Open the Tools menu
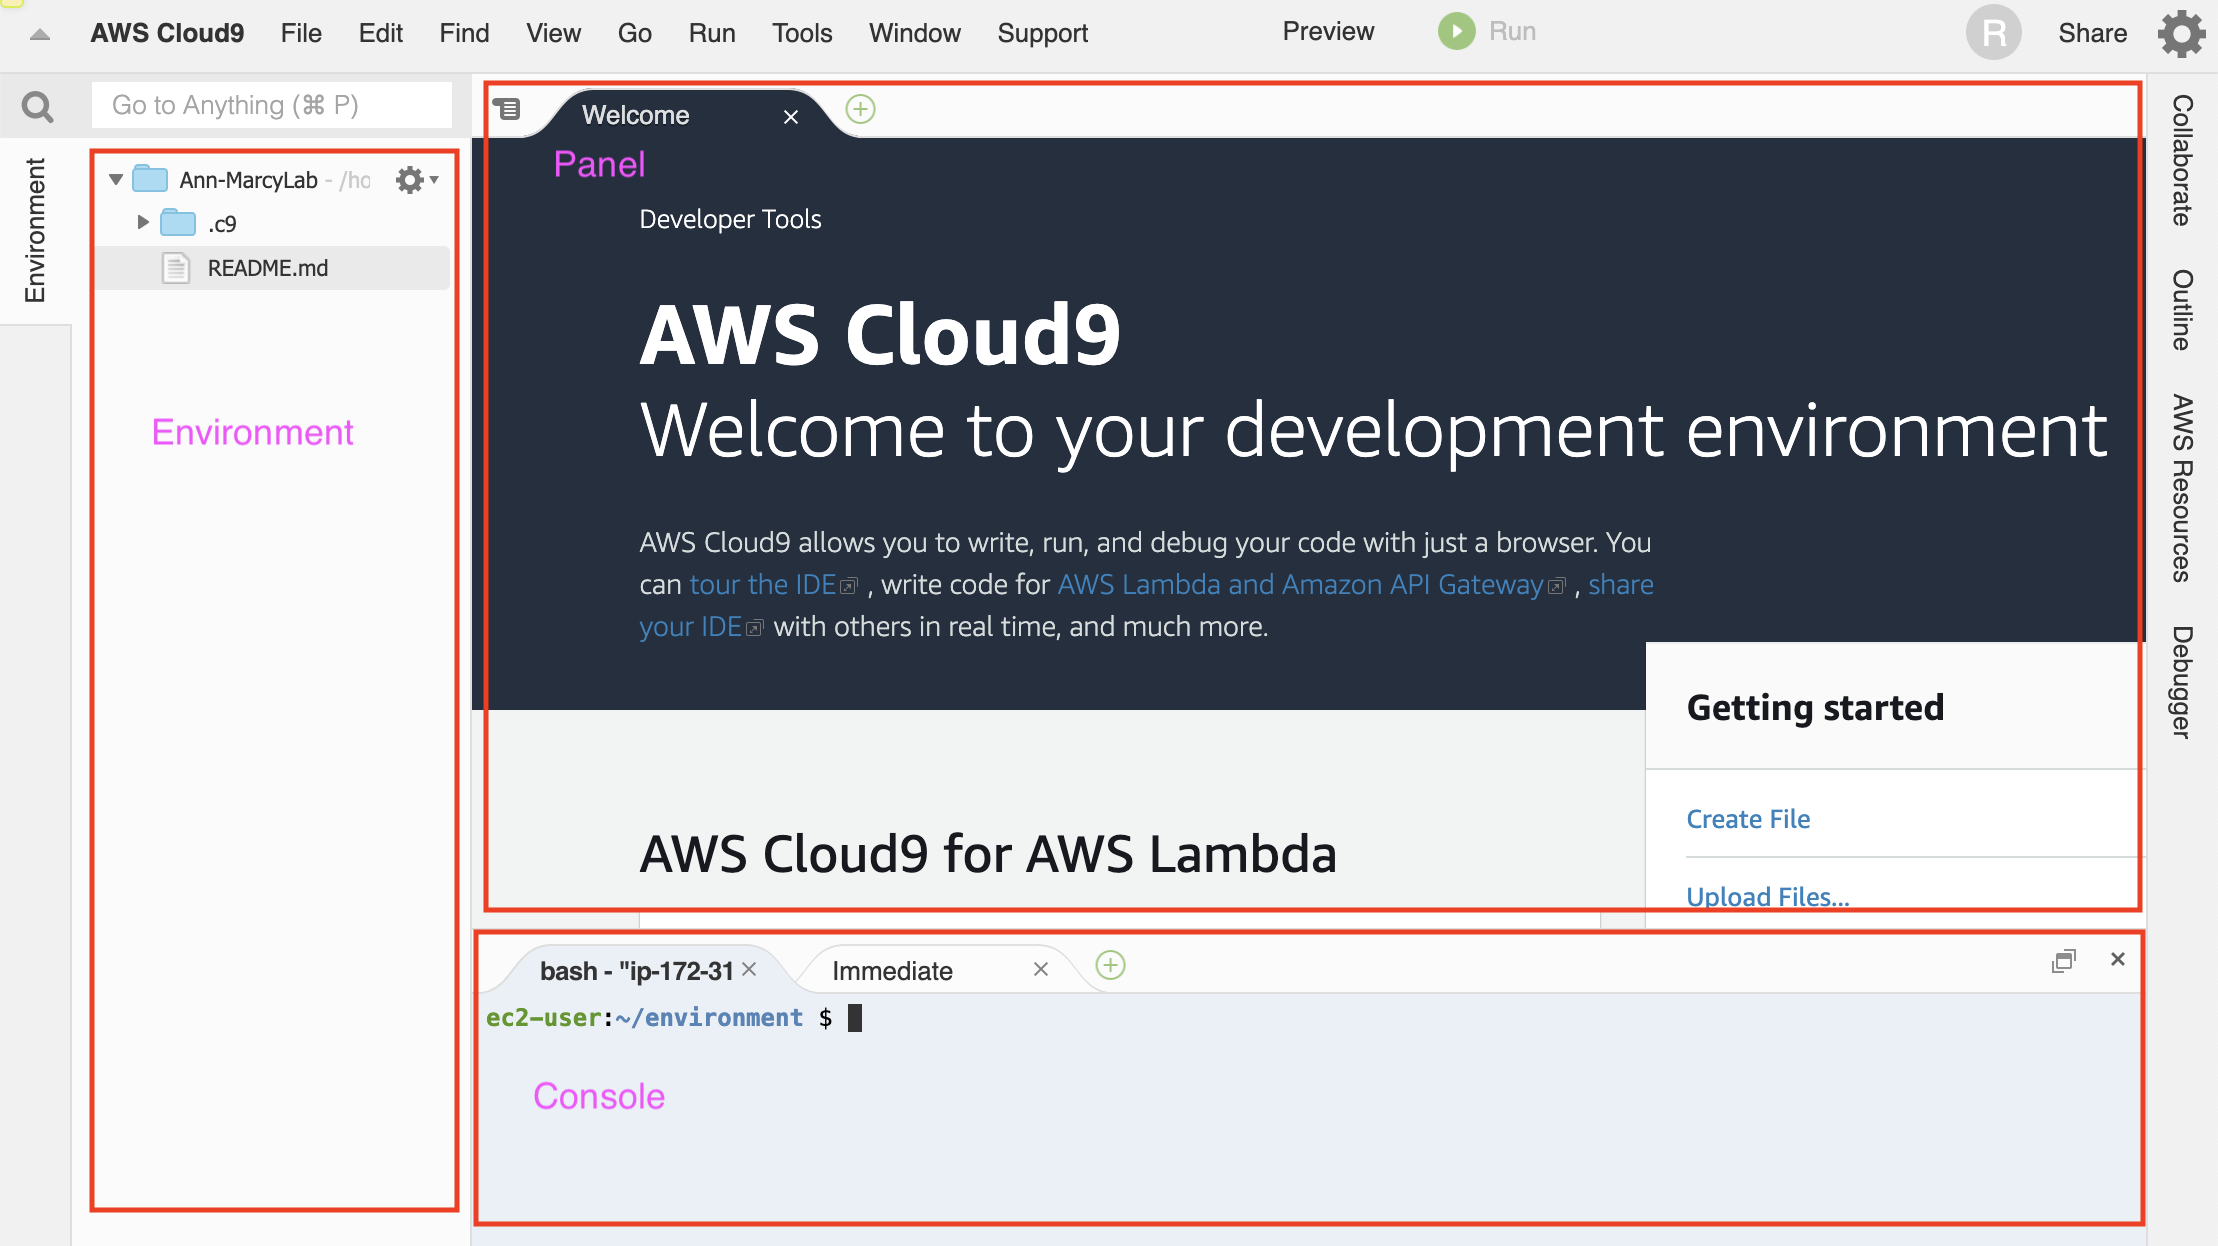 (801, 33)
